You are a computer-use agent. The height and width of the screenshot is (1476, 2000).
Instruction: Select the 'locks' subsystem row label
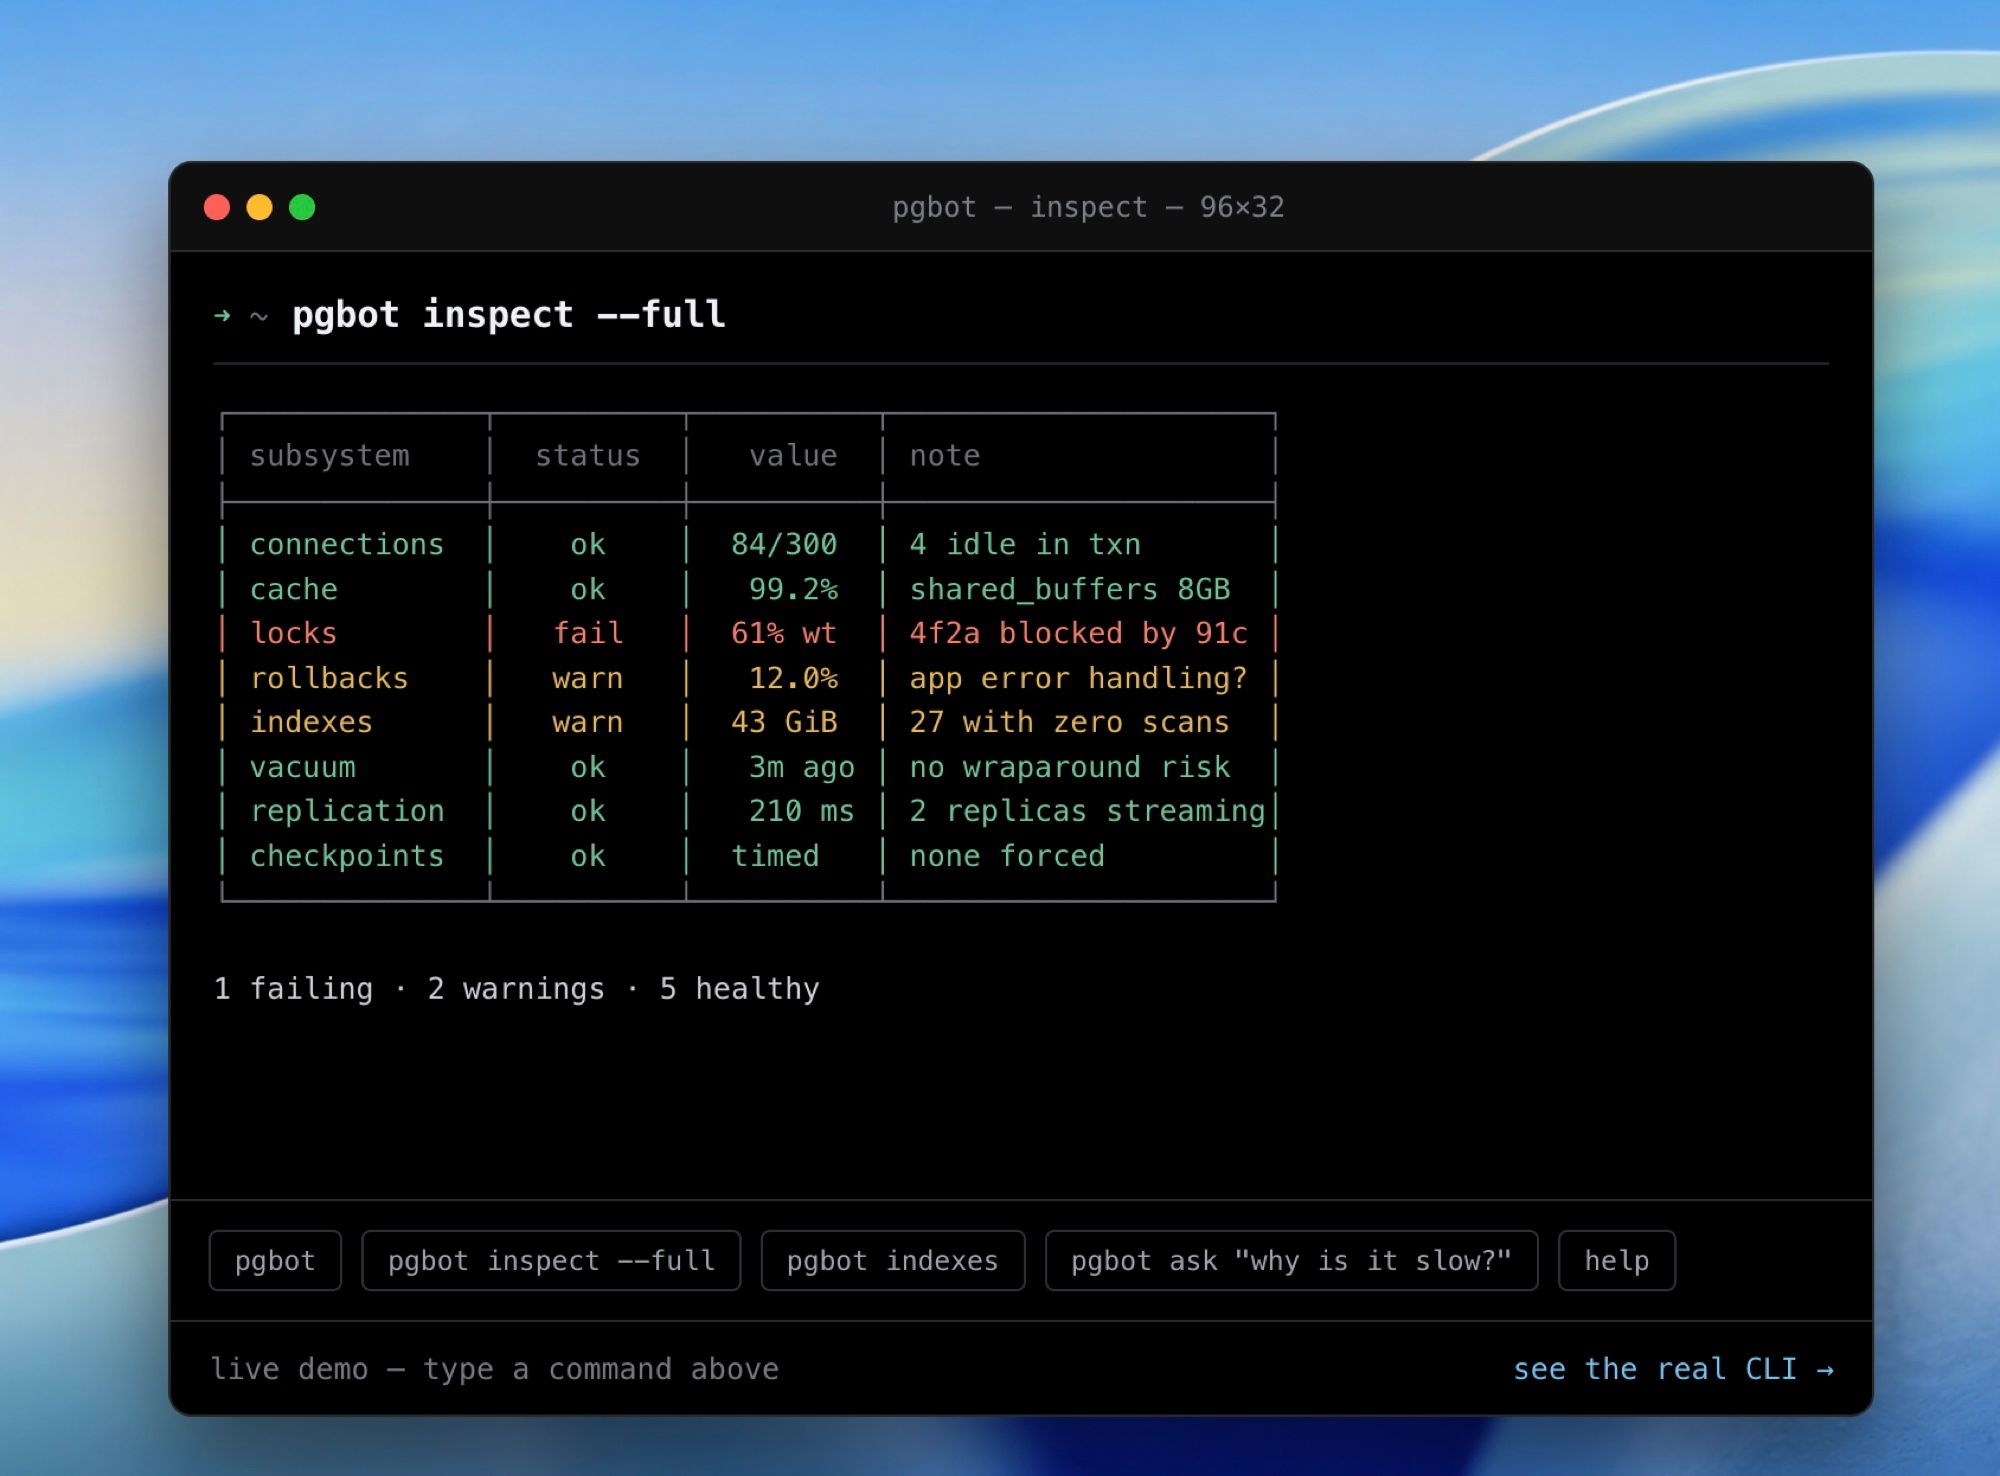(x=294, y=633)
